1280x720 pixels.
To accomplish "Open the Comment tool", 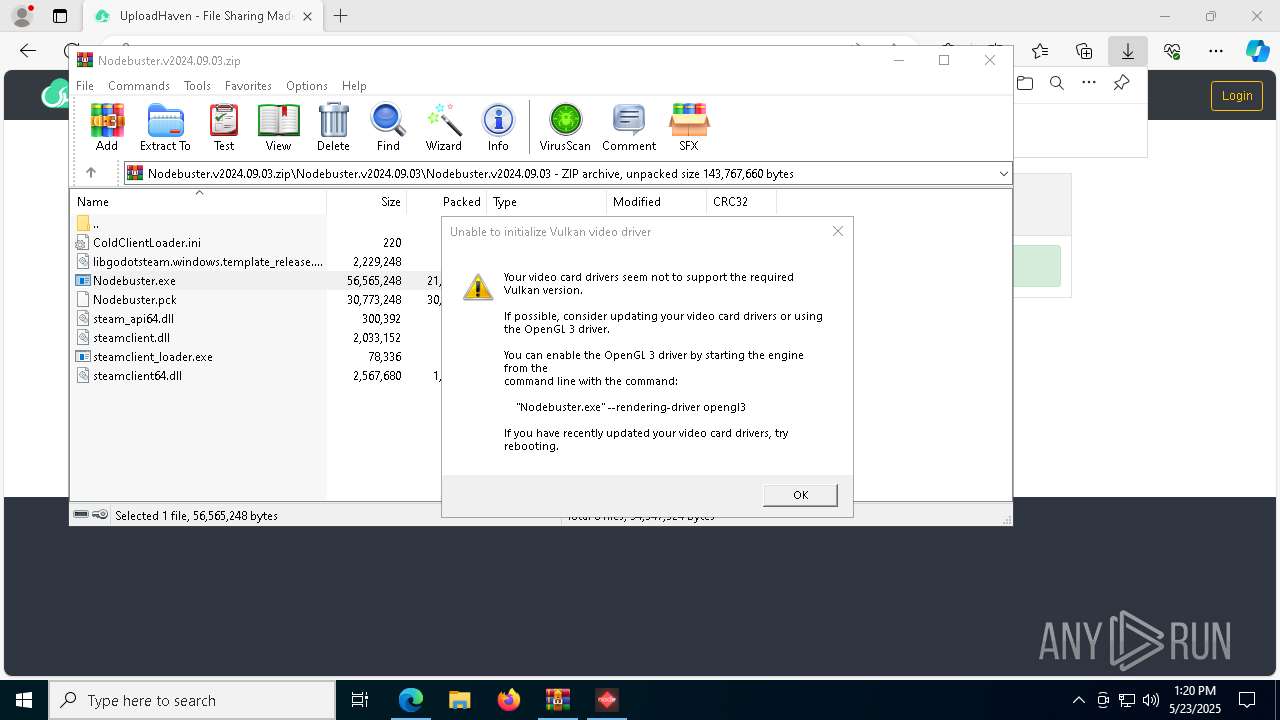I will pyautogui.click(x=629, y=127).
